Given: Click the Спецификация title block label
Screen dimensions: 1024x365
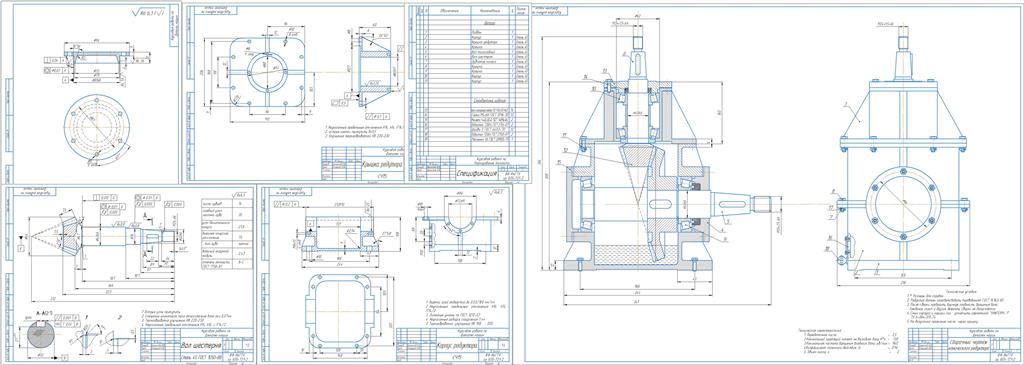Looking at the screenshot, I should [x=476, y=175].
